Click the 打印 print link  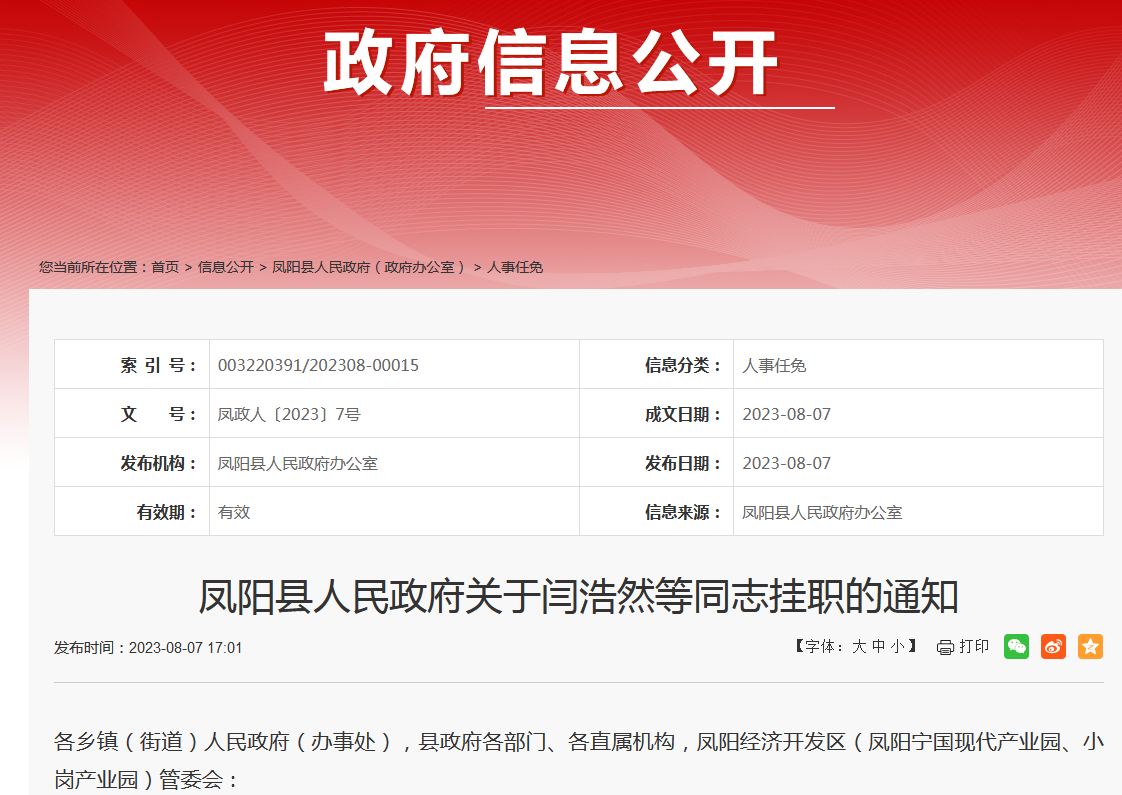(x=974, y=647)
